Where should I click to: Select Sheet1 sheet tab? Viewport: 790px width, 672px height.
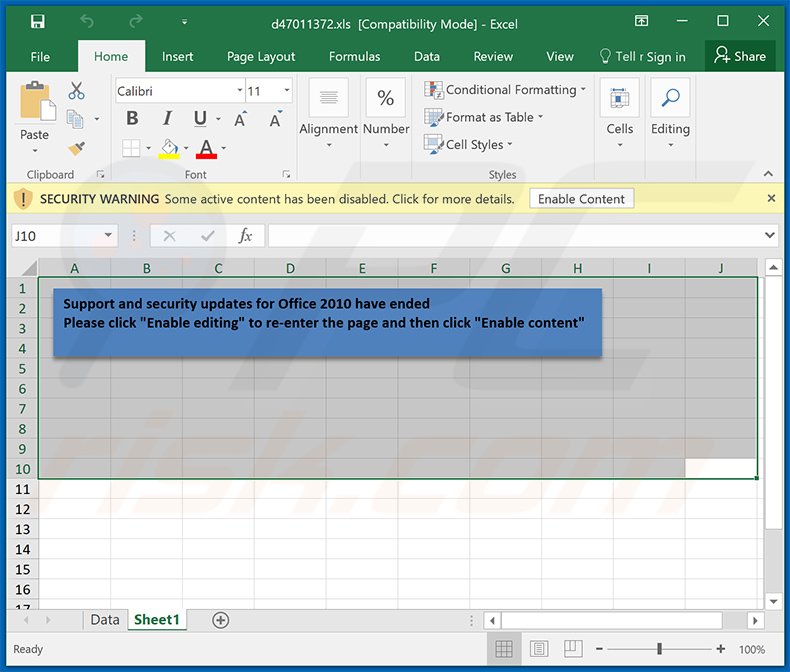point(157,620)
